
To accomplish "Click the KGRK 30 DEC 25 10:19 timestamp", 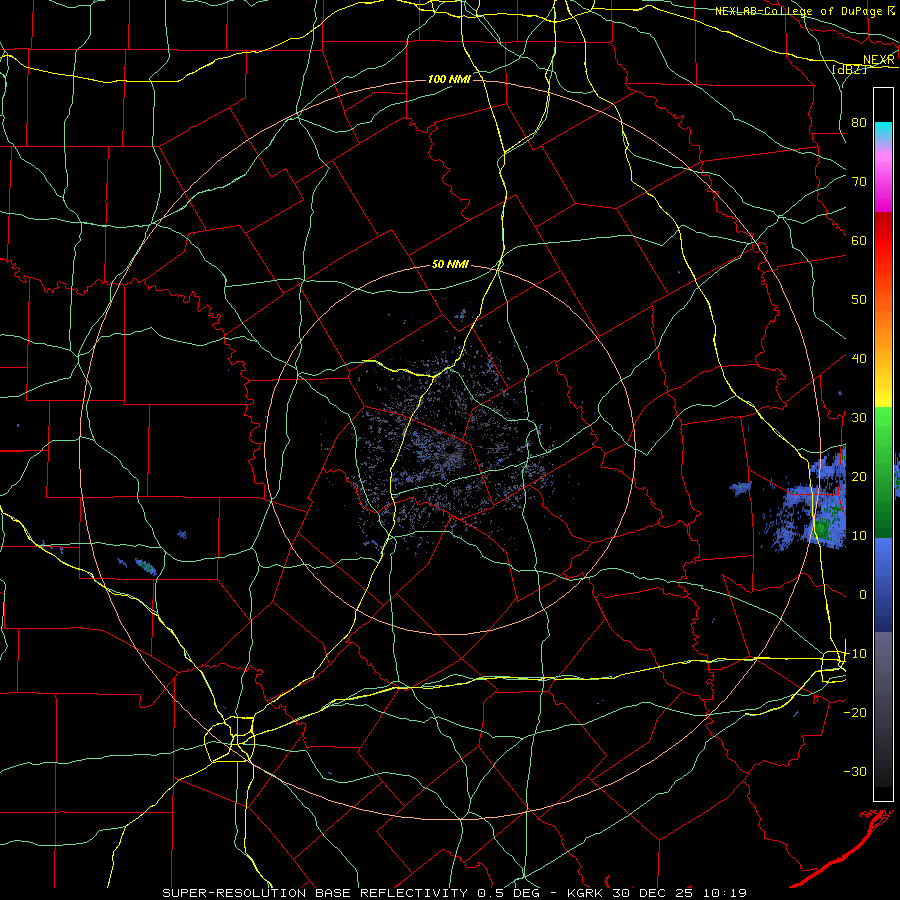I will click(x=657, y=893).
